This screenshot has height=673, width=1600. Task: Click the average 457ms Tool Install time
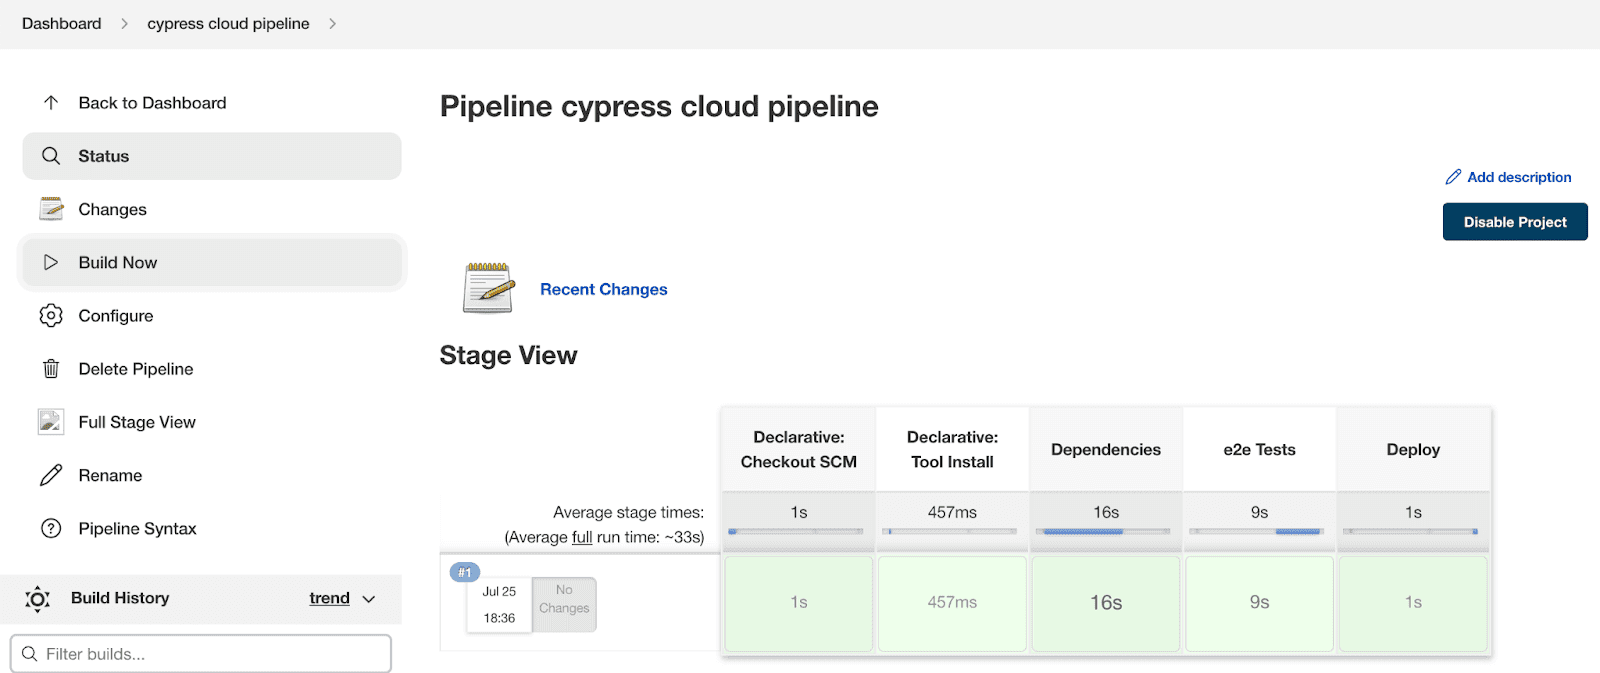[x=952, y=512]
